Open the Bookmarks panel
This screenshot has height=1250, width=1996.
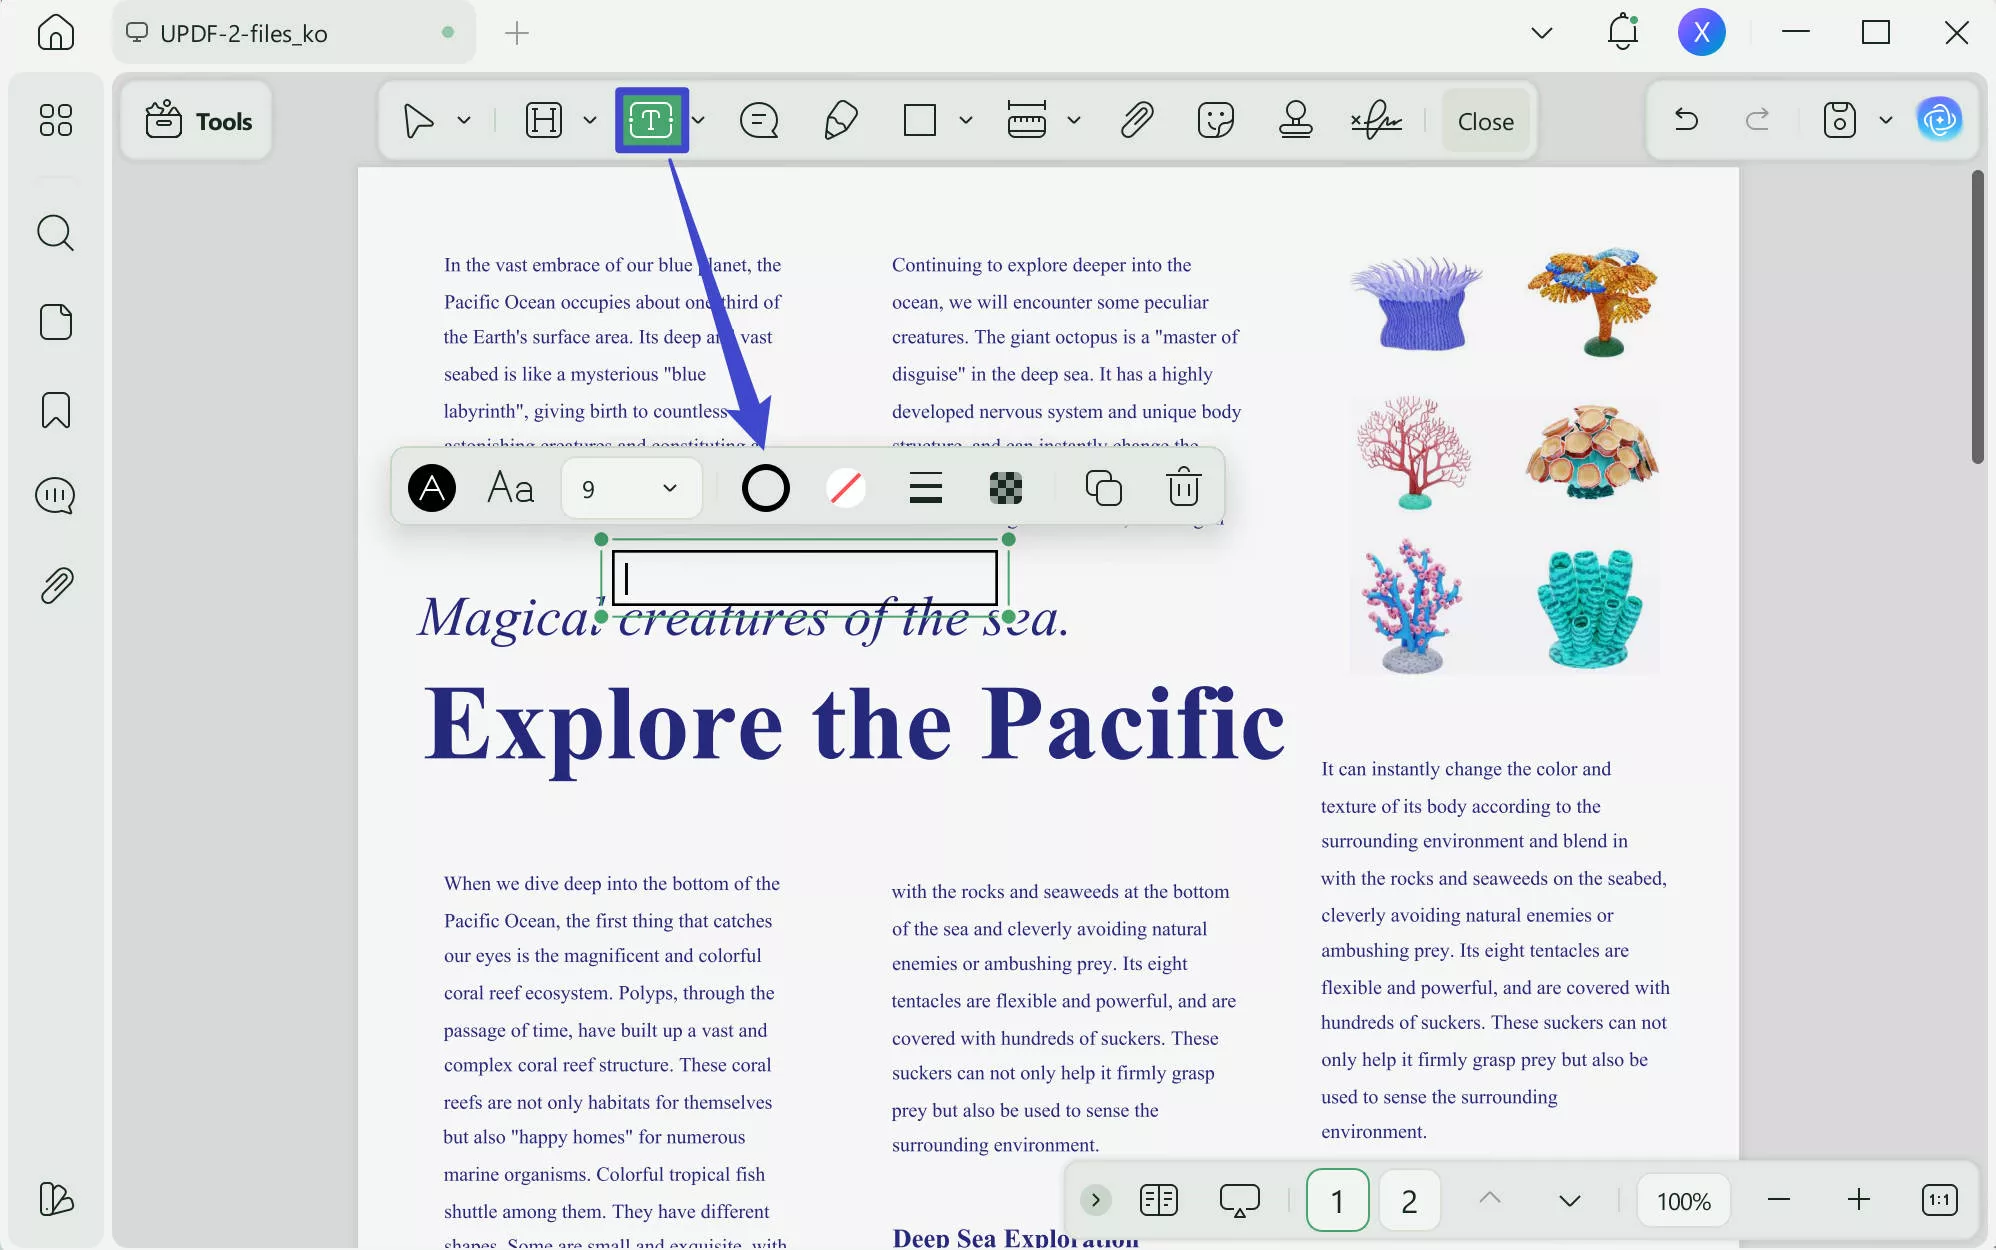point(56,410)
